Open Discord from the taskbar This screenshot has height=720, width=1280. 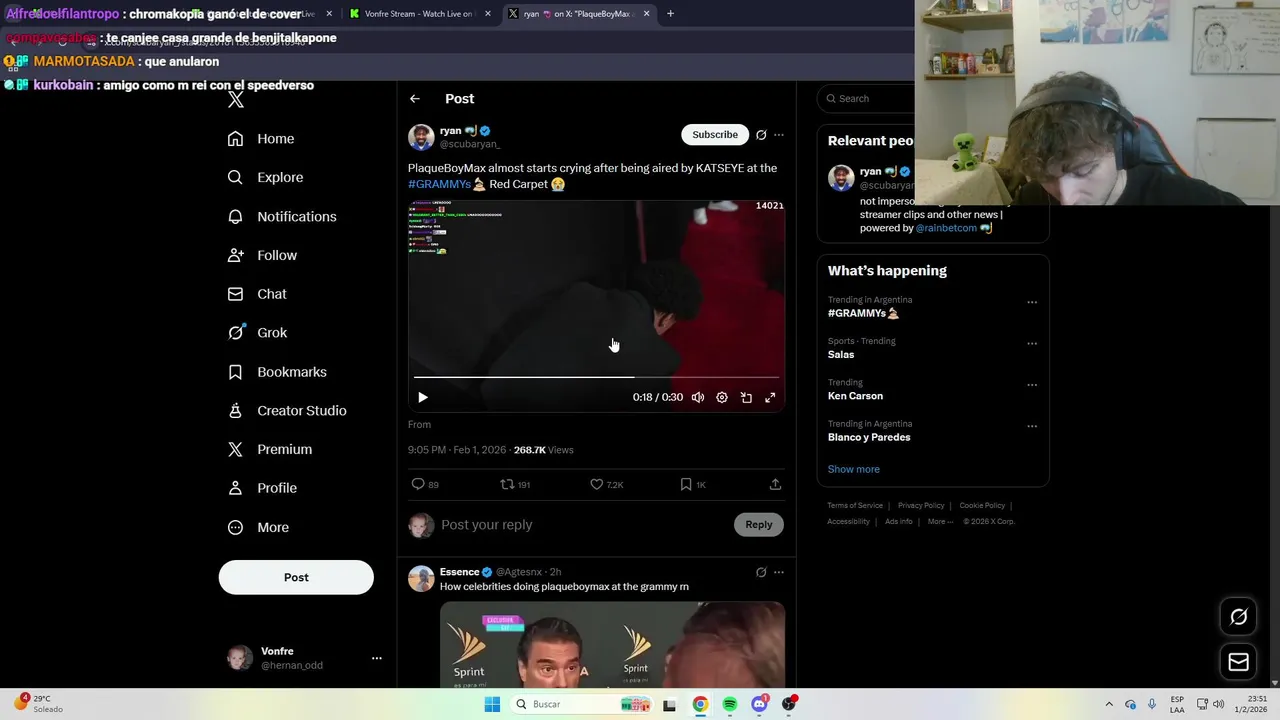click(x=759, y=704)
